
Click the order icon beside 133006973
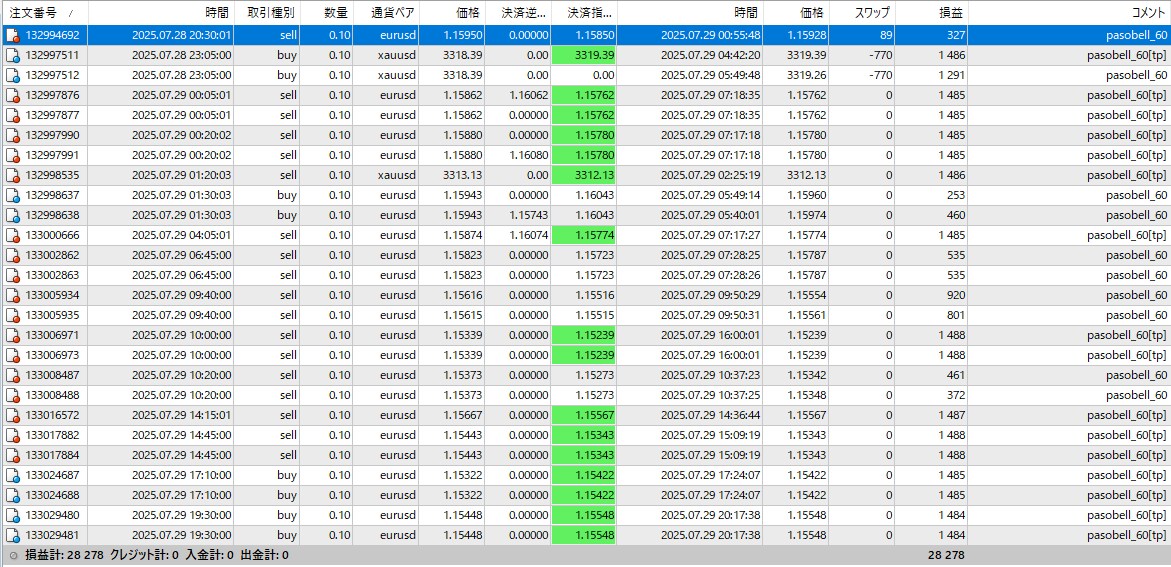tap(12, 356)
